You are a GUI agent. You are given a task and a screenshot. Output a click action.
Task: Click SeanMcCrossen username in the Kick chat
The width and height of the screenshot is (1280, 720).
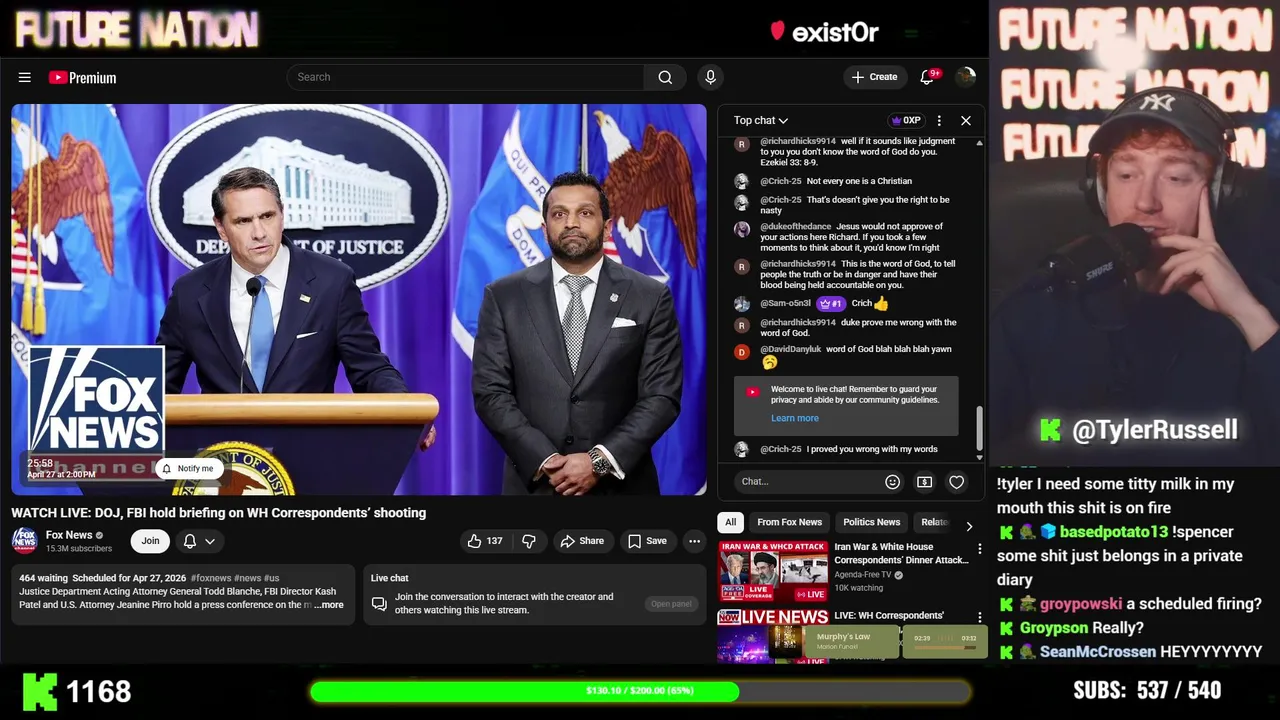coord(1098,652)
